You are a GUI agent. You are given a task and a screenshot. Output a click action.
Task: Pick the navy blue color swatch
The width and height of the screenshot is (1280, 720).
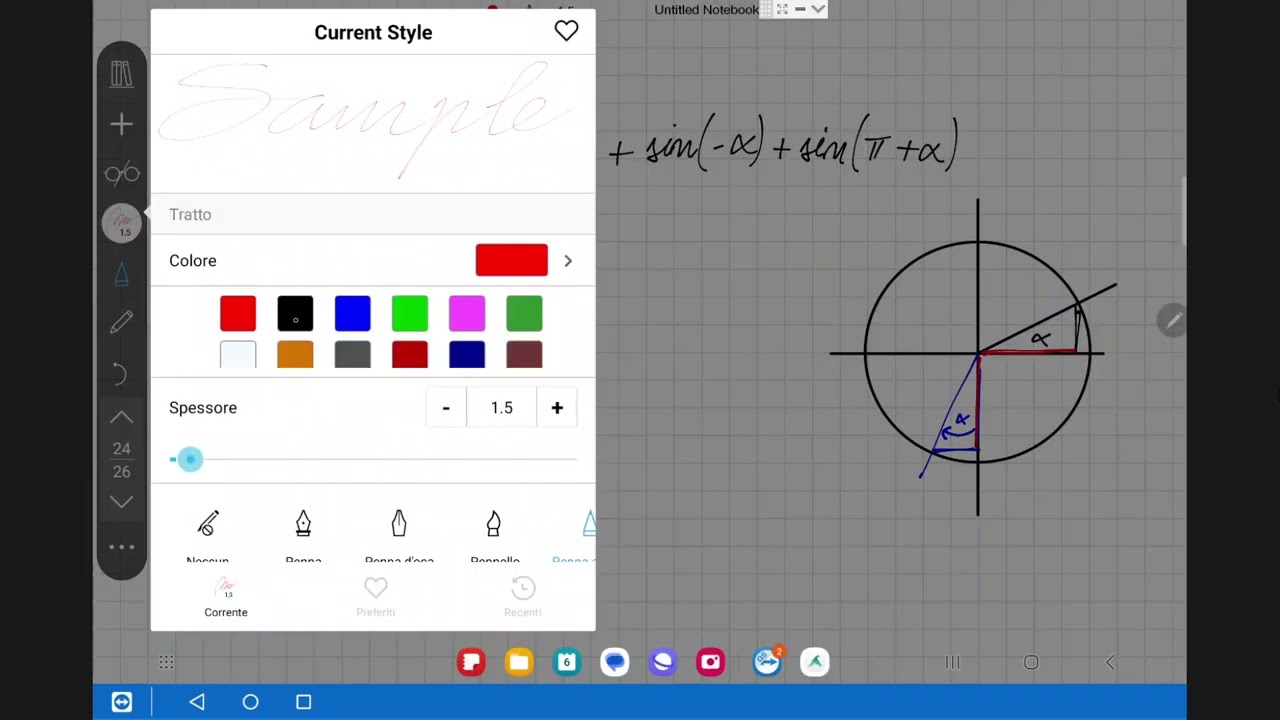click(x=467, y=354)
